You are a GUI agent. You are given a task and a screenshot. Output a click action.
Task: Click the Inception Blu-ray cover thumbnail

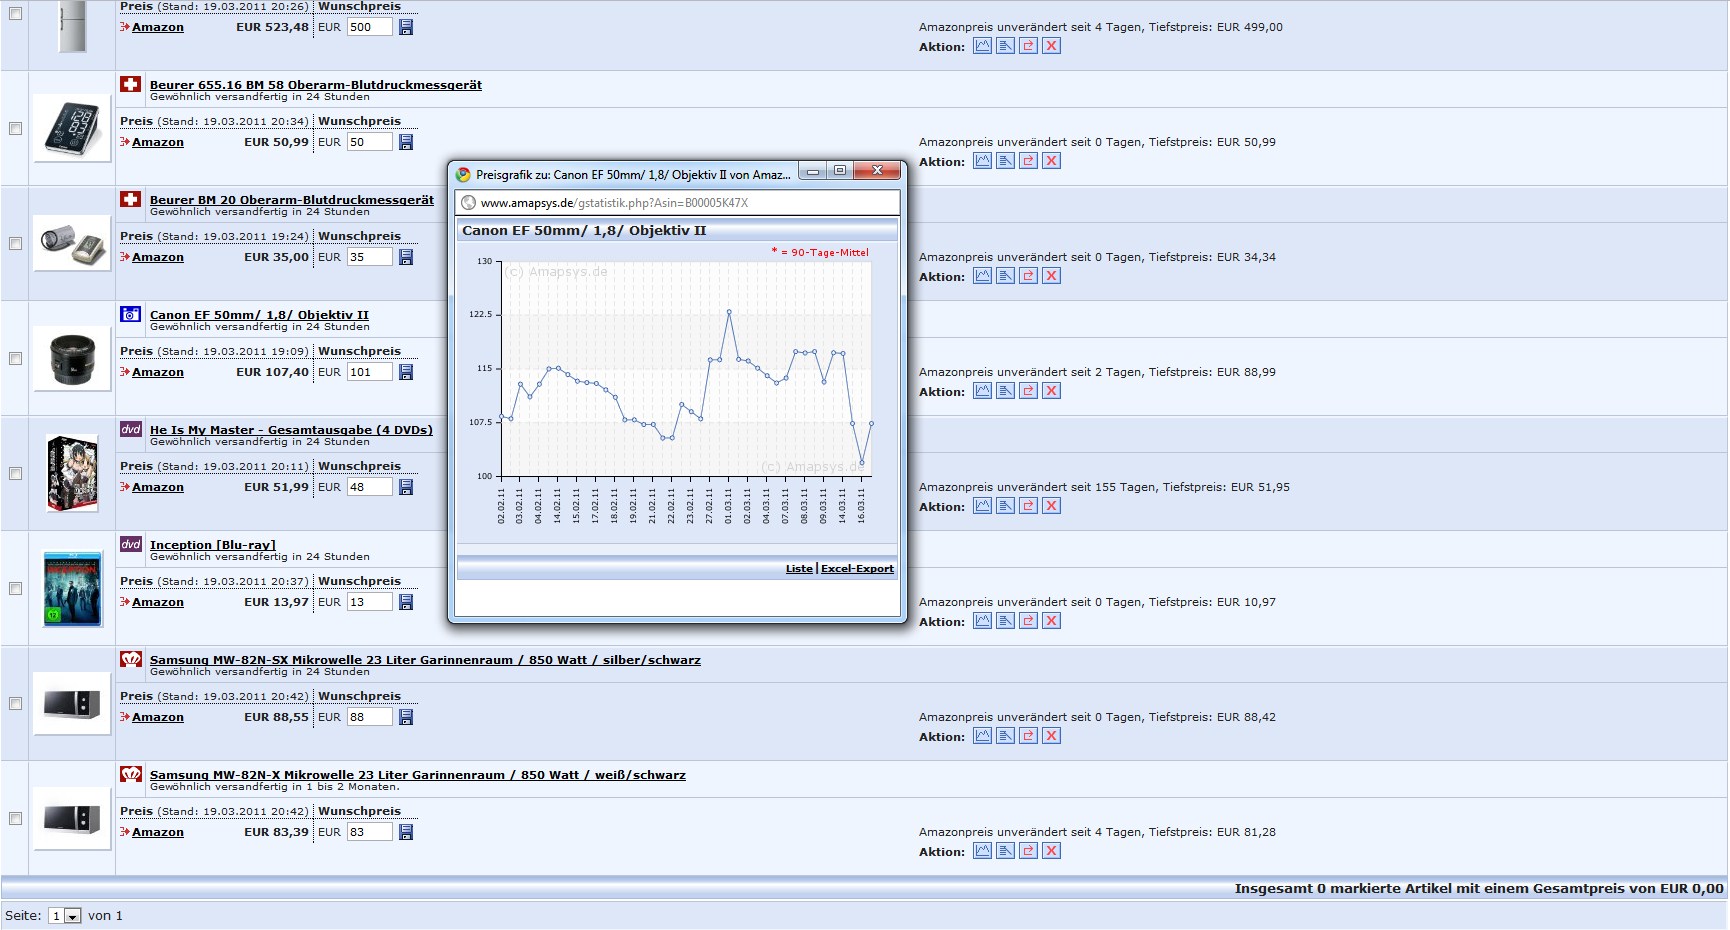click(x=72, y=590)
